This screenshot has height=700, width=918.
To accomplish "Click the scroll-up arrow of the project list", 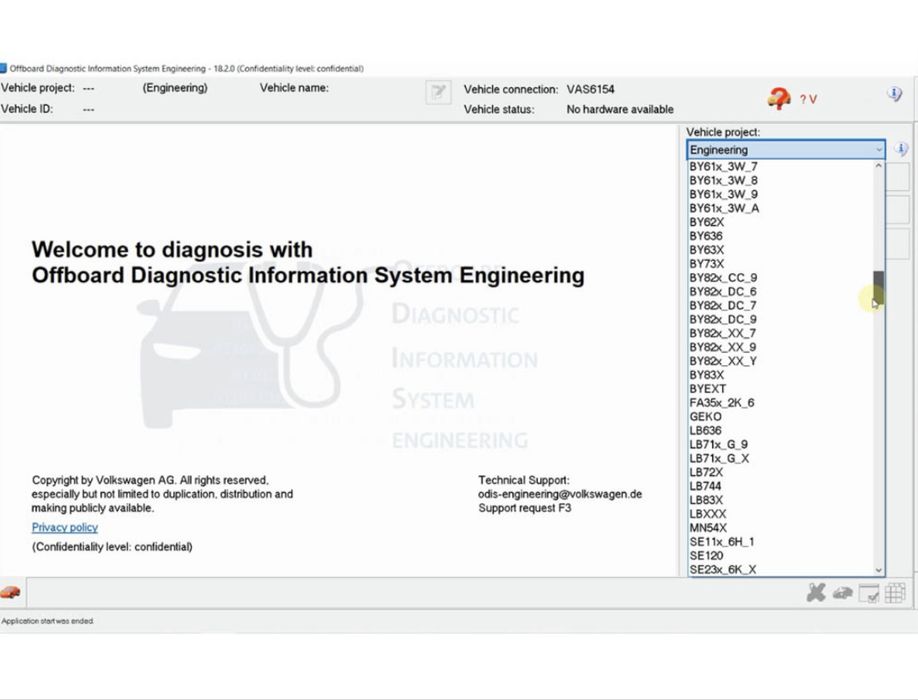I will 878,166.
